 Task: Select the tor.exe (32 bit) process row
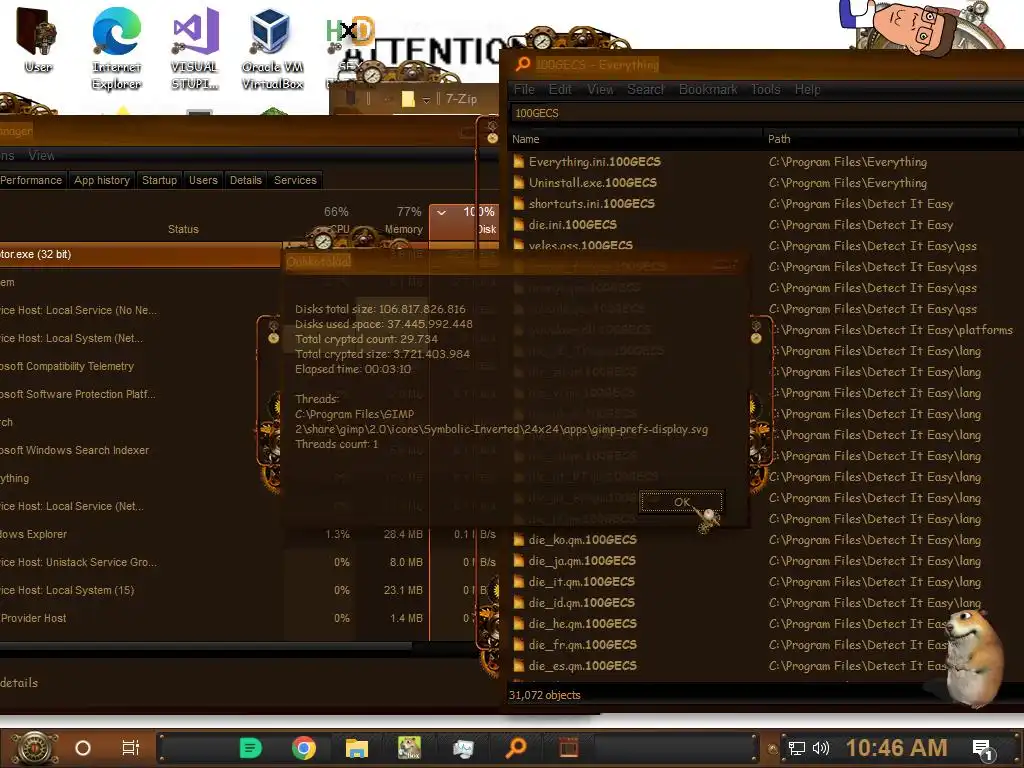coord(141,254)
